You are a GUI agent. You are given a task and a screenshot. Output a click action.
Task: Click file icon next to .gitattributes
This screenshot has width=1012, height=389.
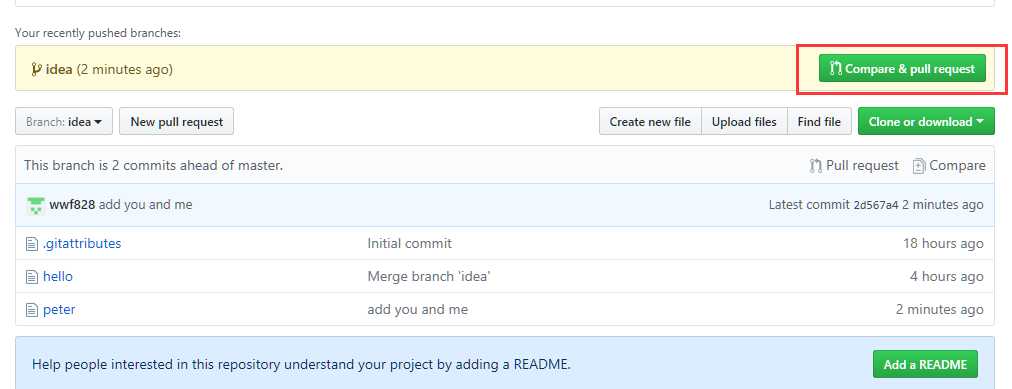coord(32,244)
